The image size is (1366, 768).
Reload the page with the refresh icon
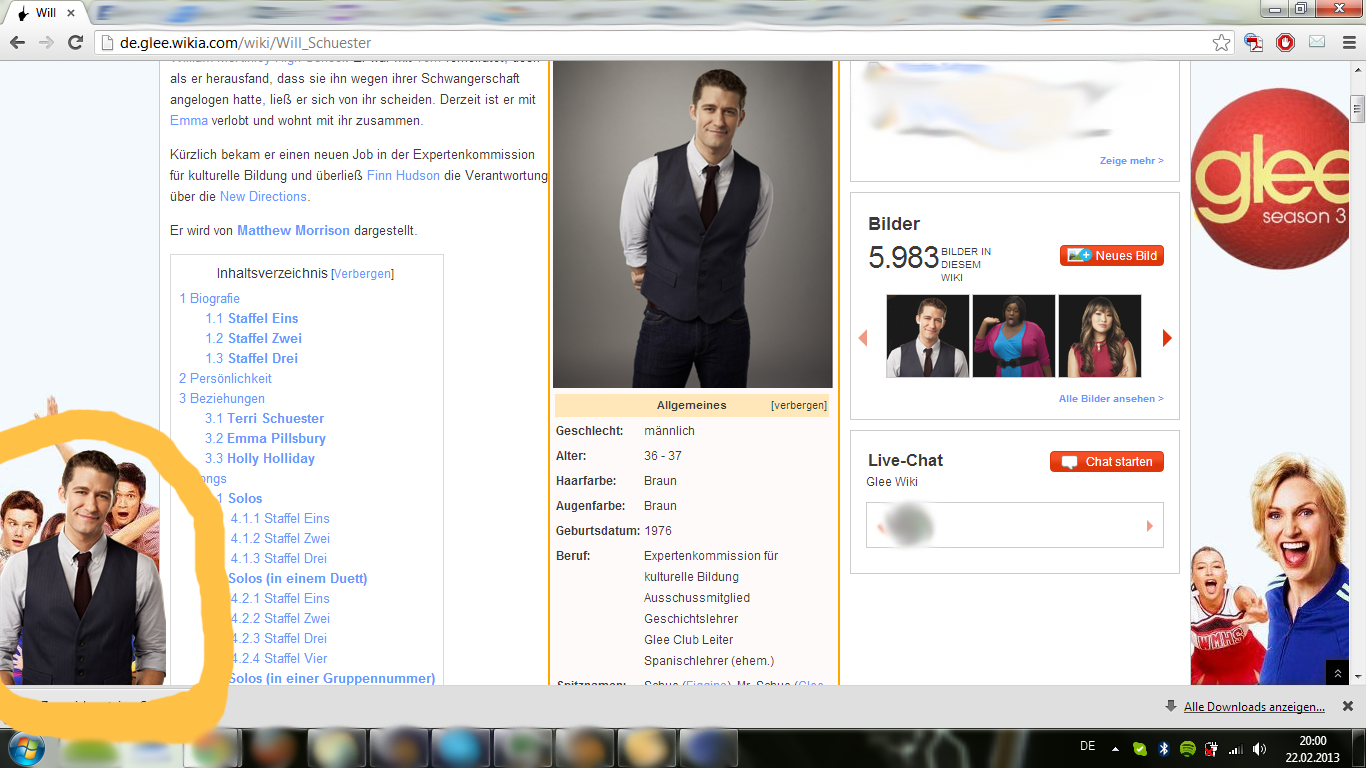click(75, 43)
